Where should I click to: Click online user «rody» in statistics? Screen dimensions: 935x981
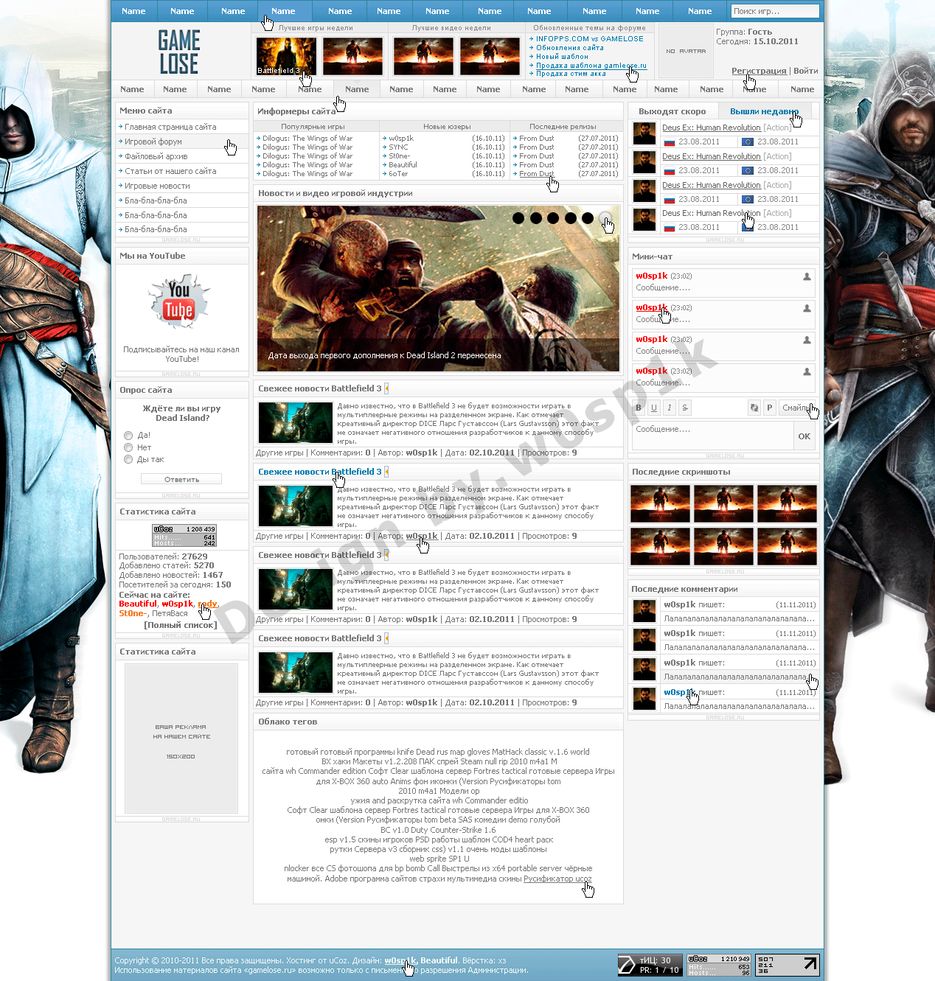207,604
